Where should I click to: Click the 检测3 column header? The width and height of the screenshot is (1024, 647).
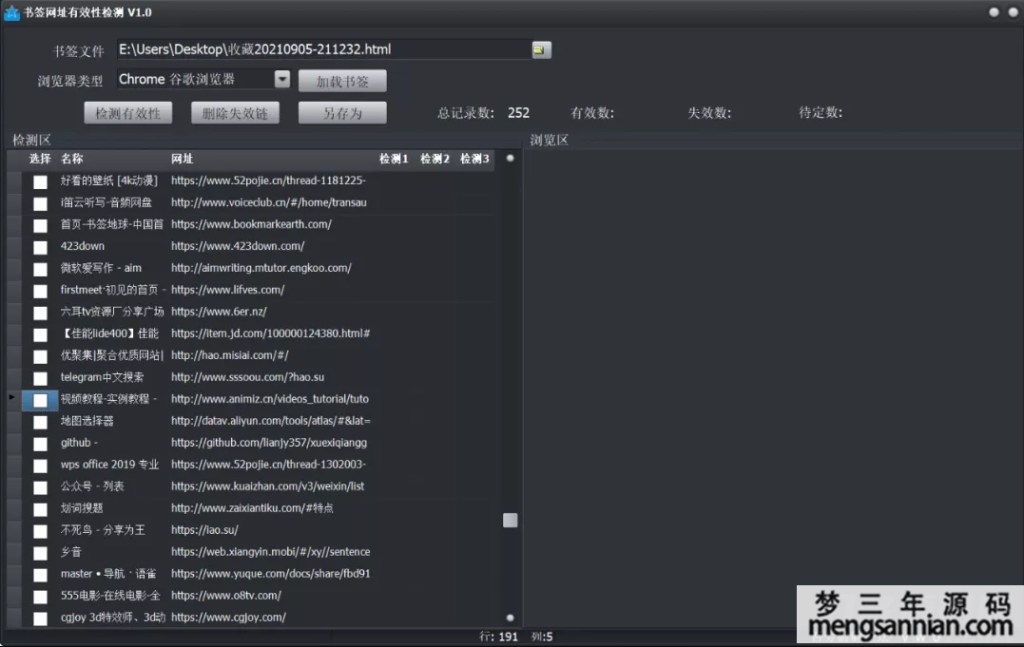pos(475,159)
